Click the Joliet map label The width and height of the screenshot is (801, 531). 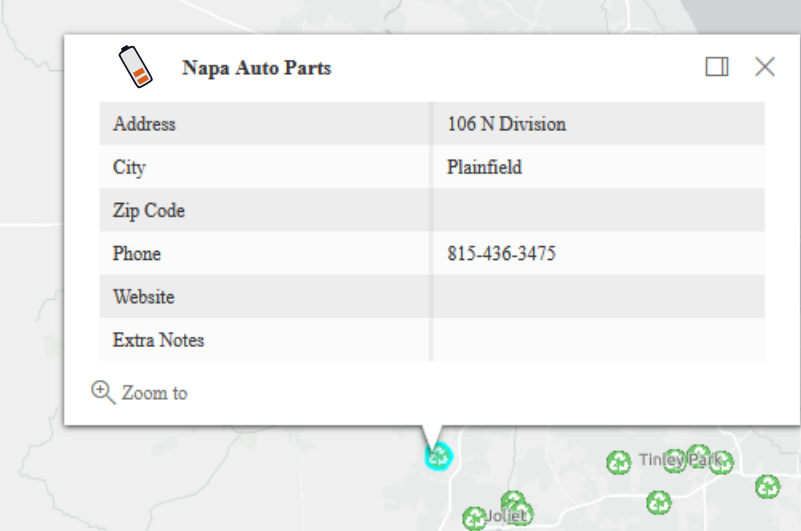(505, 516)
